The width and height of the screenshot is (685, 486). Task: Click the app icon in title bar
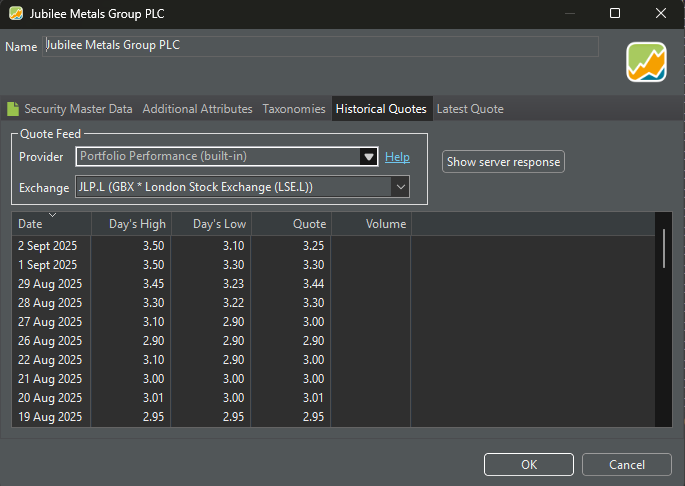click(x=16, y=13)
